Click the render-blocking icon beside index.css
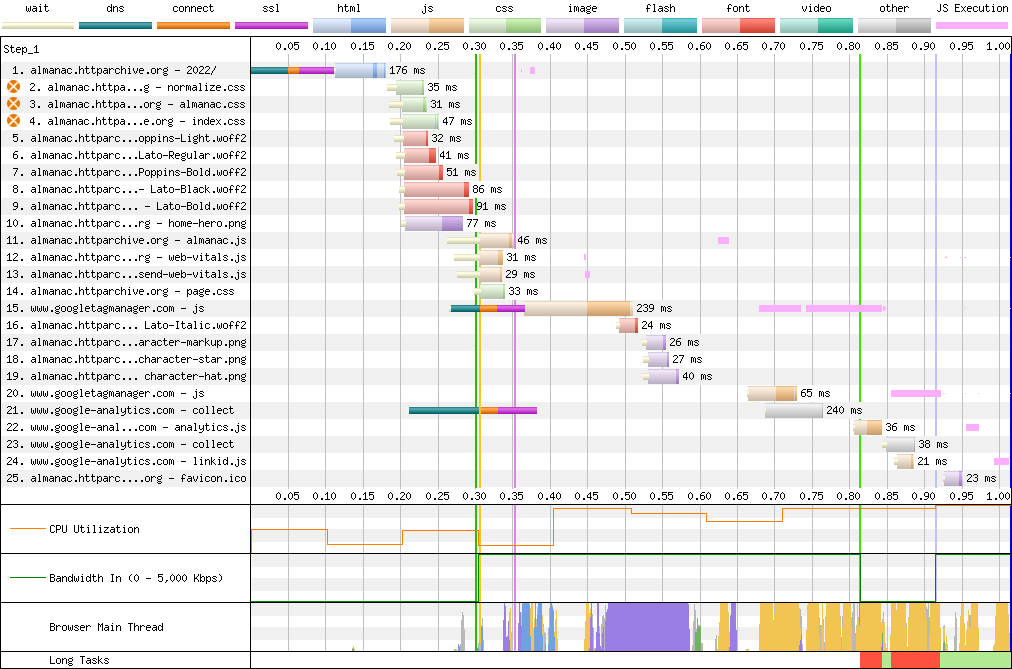This screenshot has width=1012, height=669. point(14,121)
